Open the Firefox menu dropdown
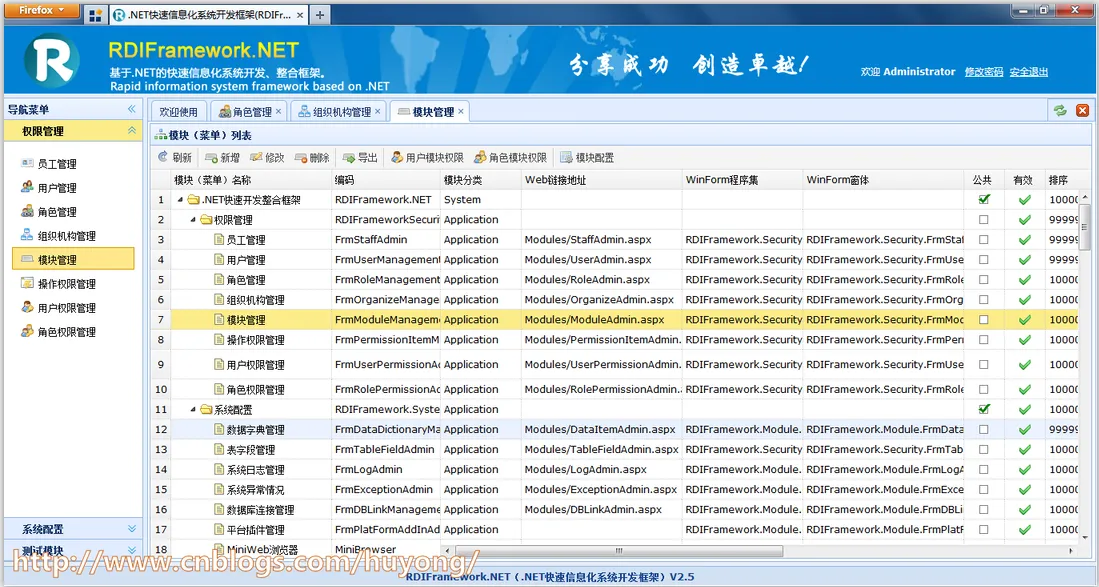 42,10
